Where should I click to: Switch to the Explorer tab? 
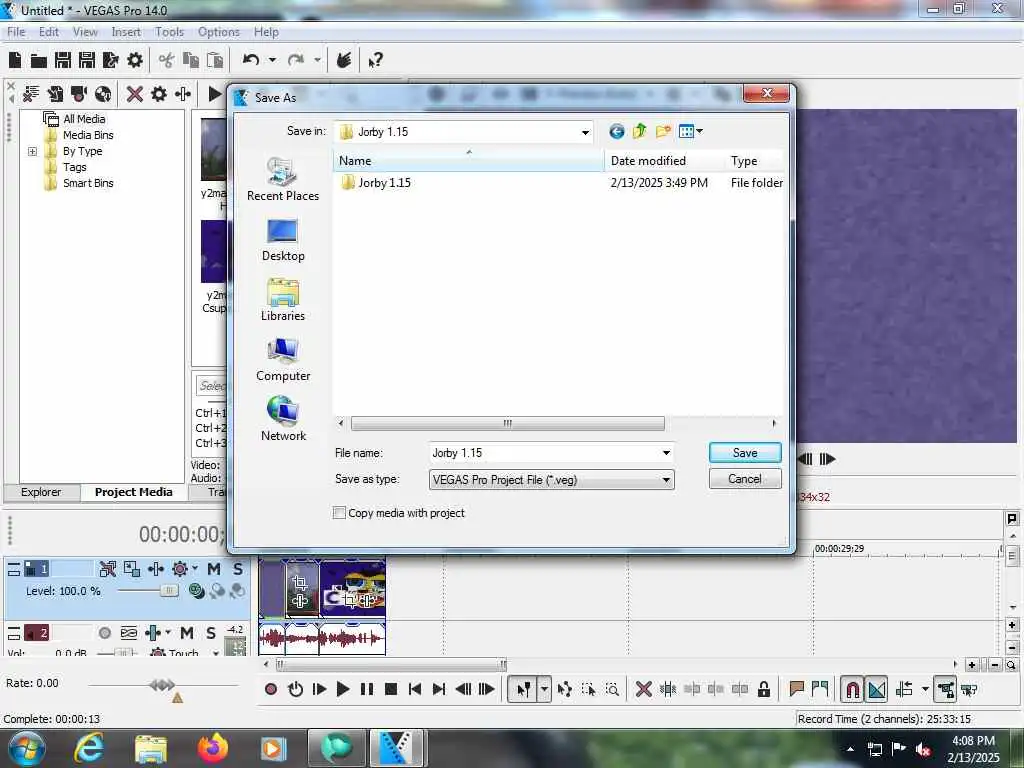coord(40,492)
